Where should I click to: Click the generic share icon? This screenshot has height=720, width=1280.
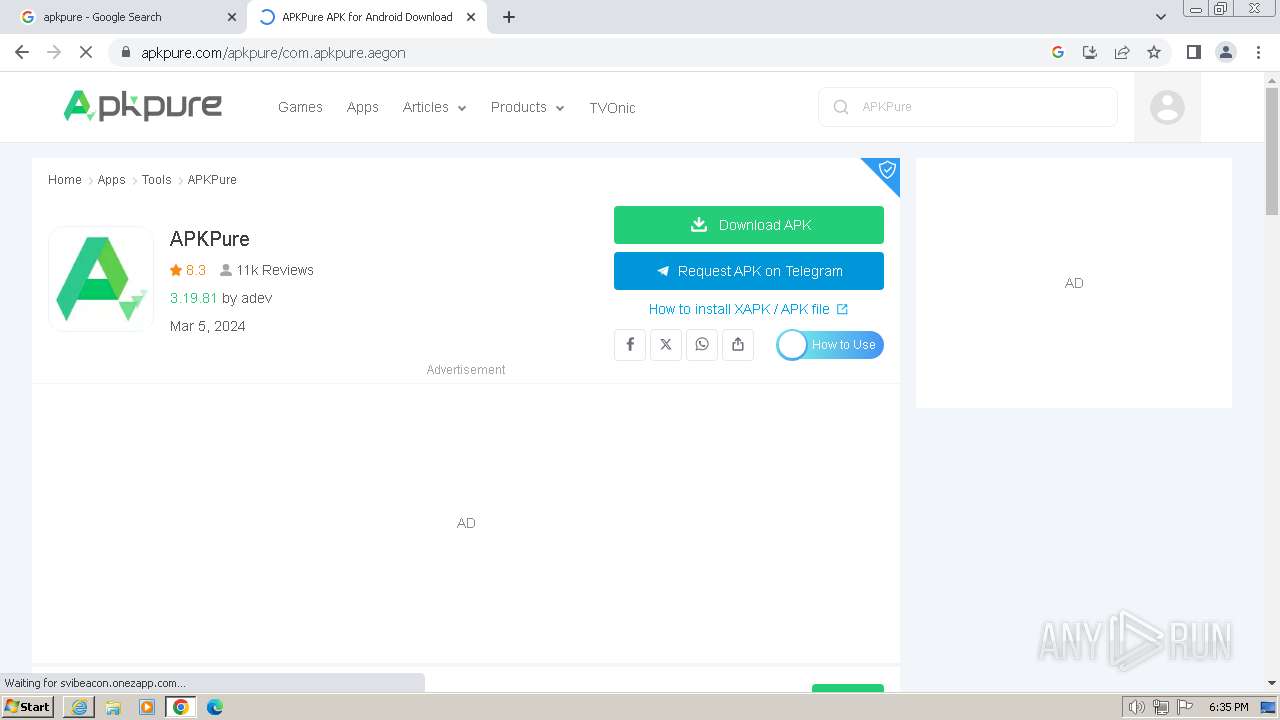[738, 344]
